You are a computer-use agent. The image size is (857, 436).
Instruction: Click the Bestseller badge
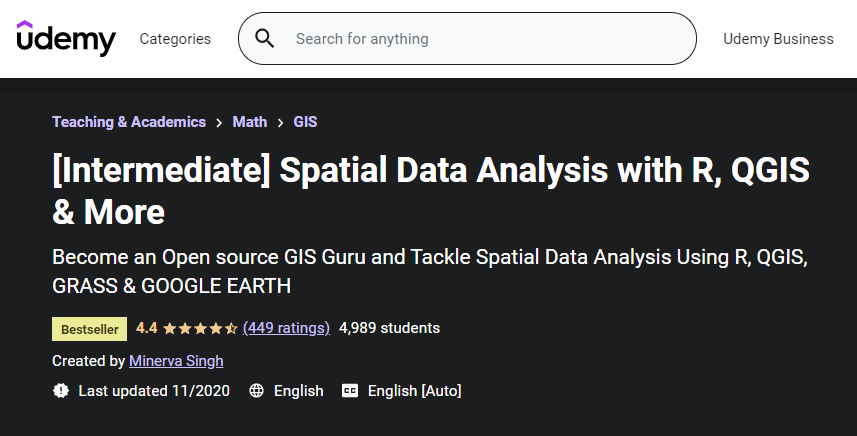pos(90,329)
